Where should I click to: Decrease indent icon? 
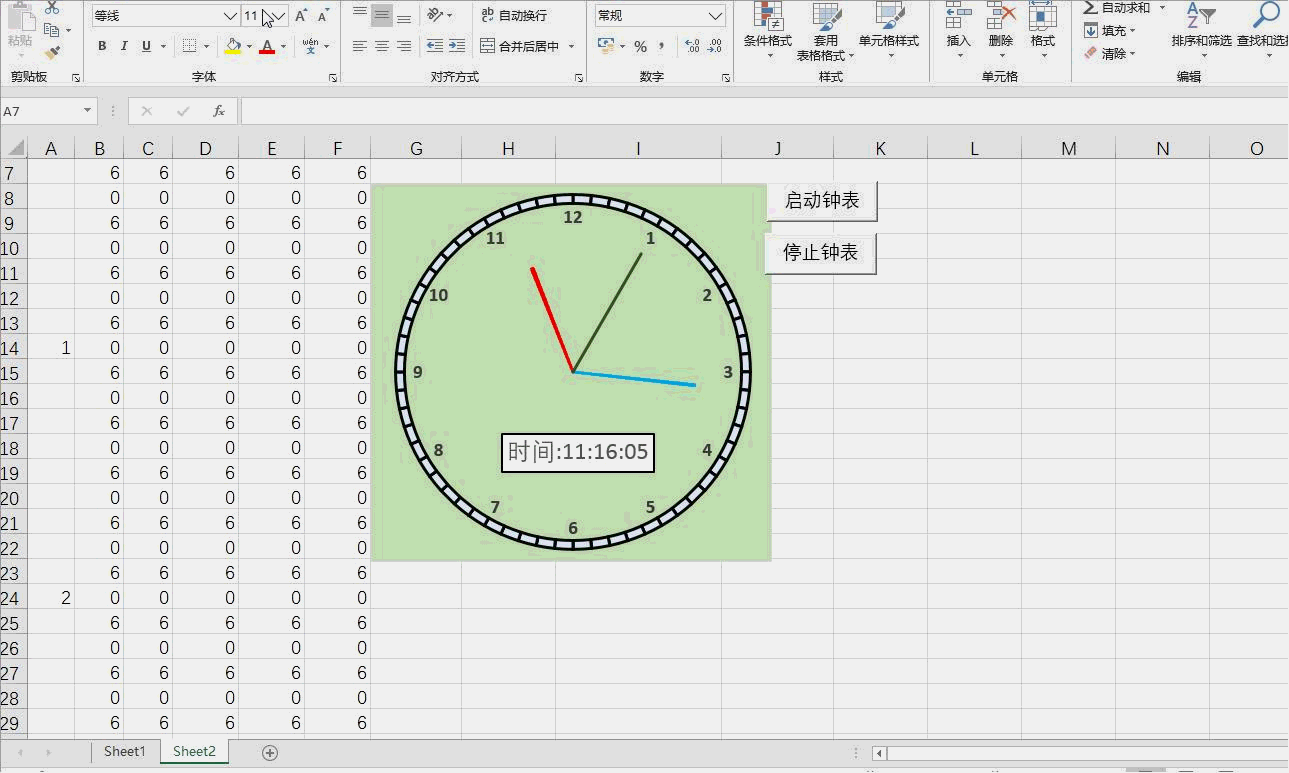tap(435, 46)
